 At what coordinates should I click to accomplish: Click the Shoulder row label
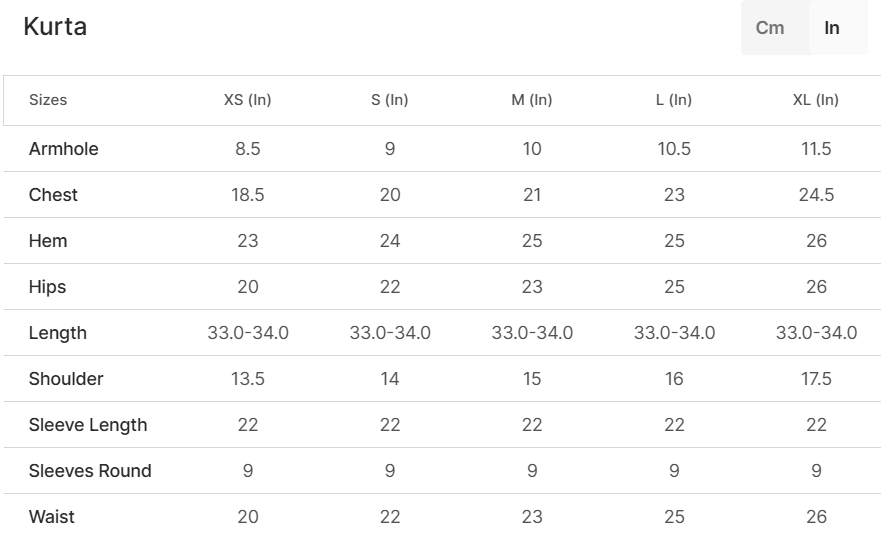point(66,379)
